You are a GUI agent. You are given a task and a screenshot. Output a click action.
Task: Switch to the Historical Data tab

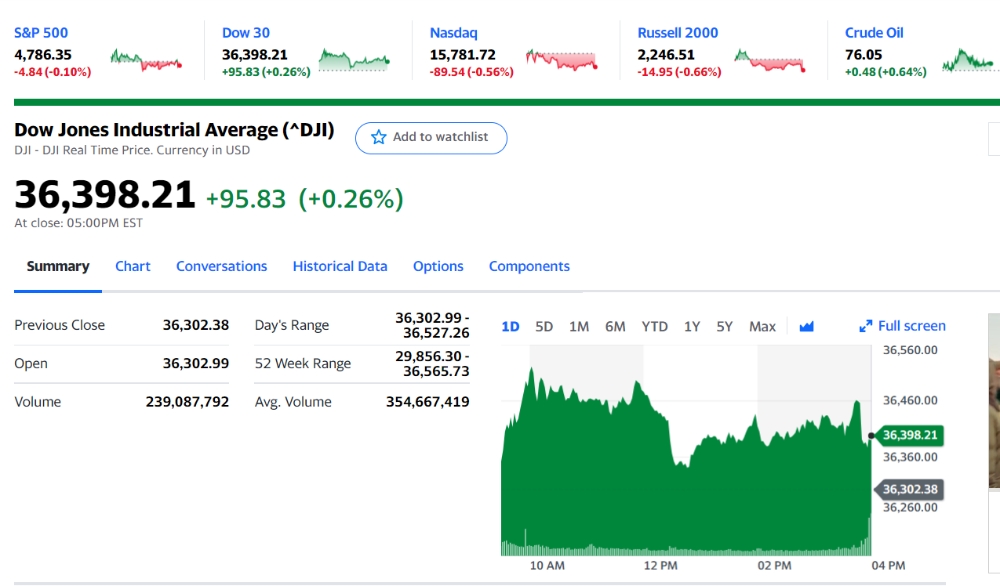tap(340, 266)
